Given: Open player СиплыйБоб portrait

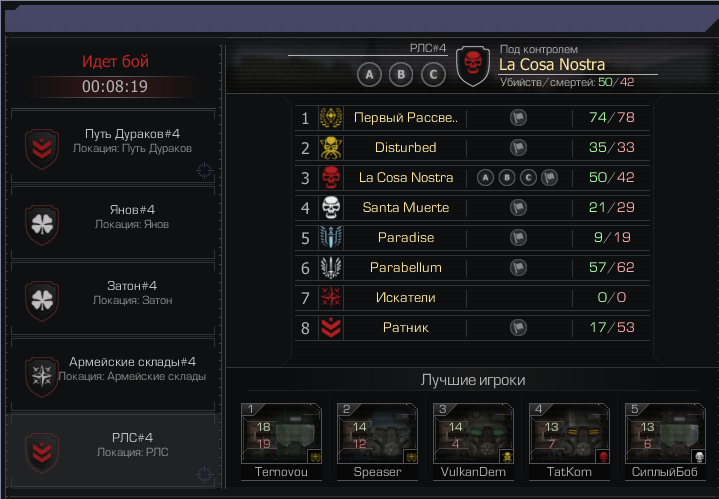Looking at the screenshot, I should pos(665,434).
